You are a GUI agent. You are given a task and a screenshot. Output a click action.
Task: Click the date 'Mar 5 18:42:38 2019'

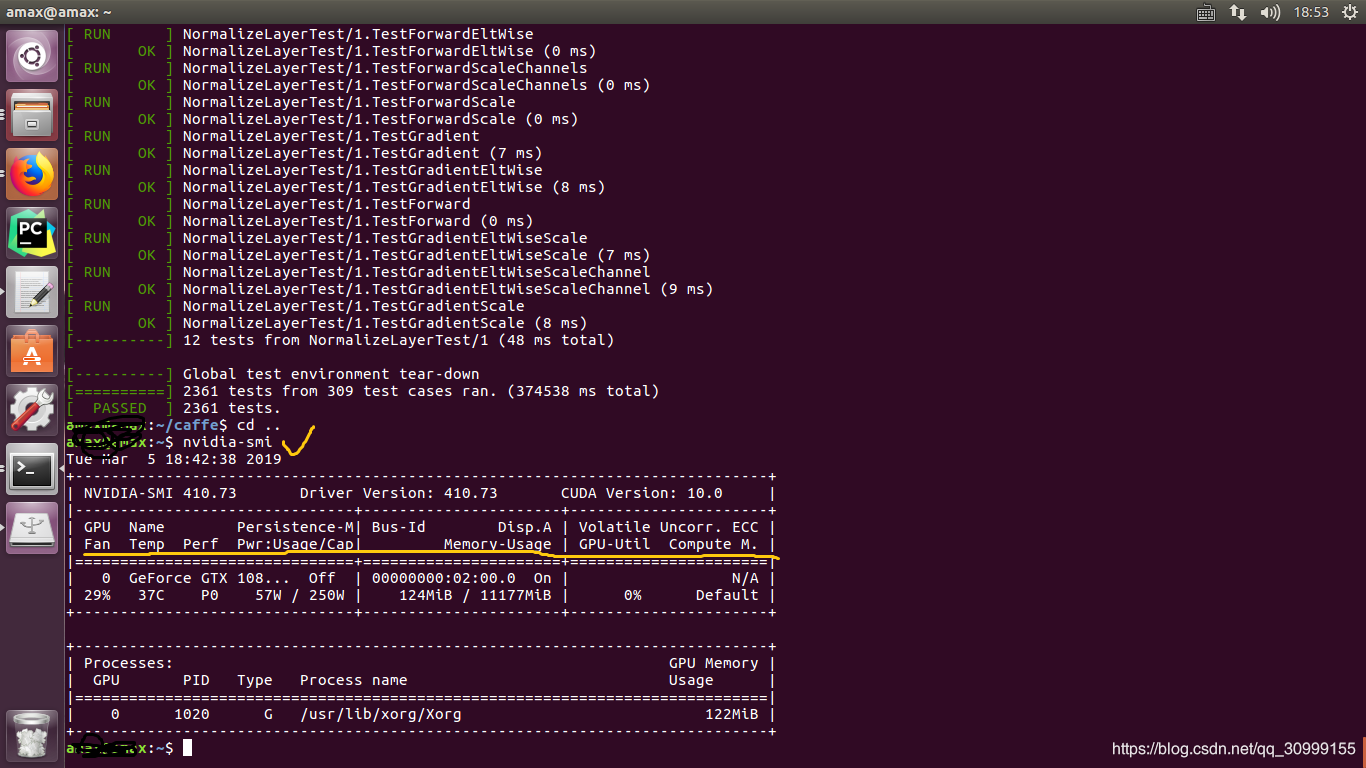192,459
